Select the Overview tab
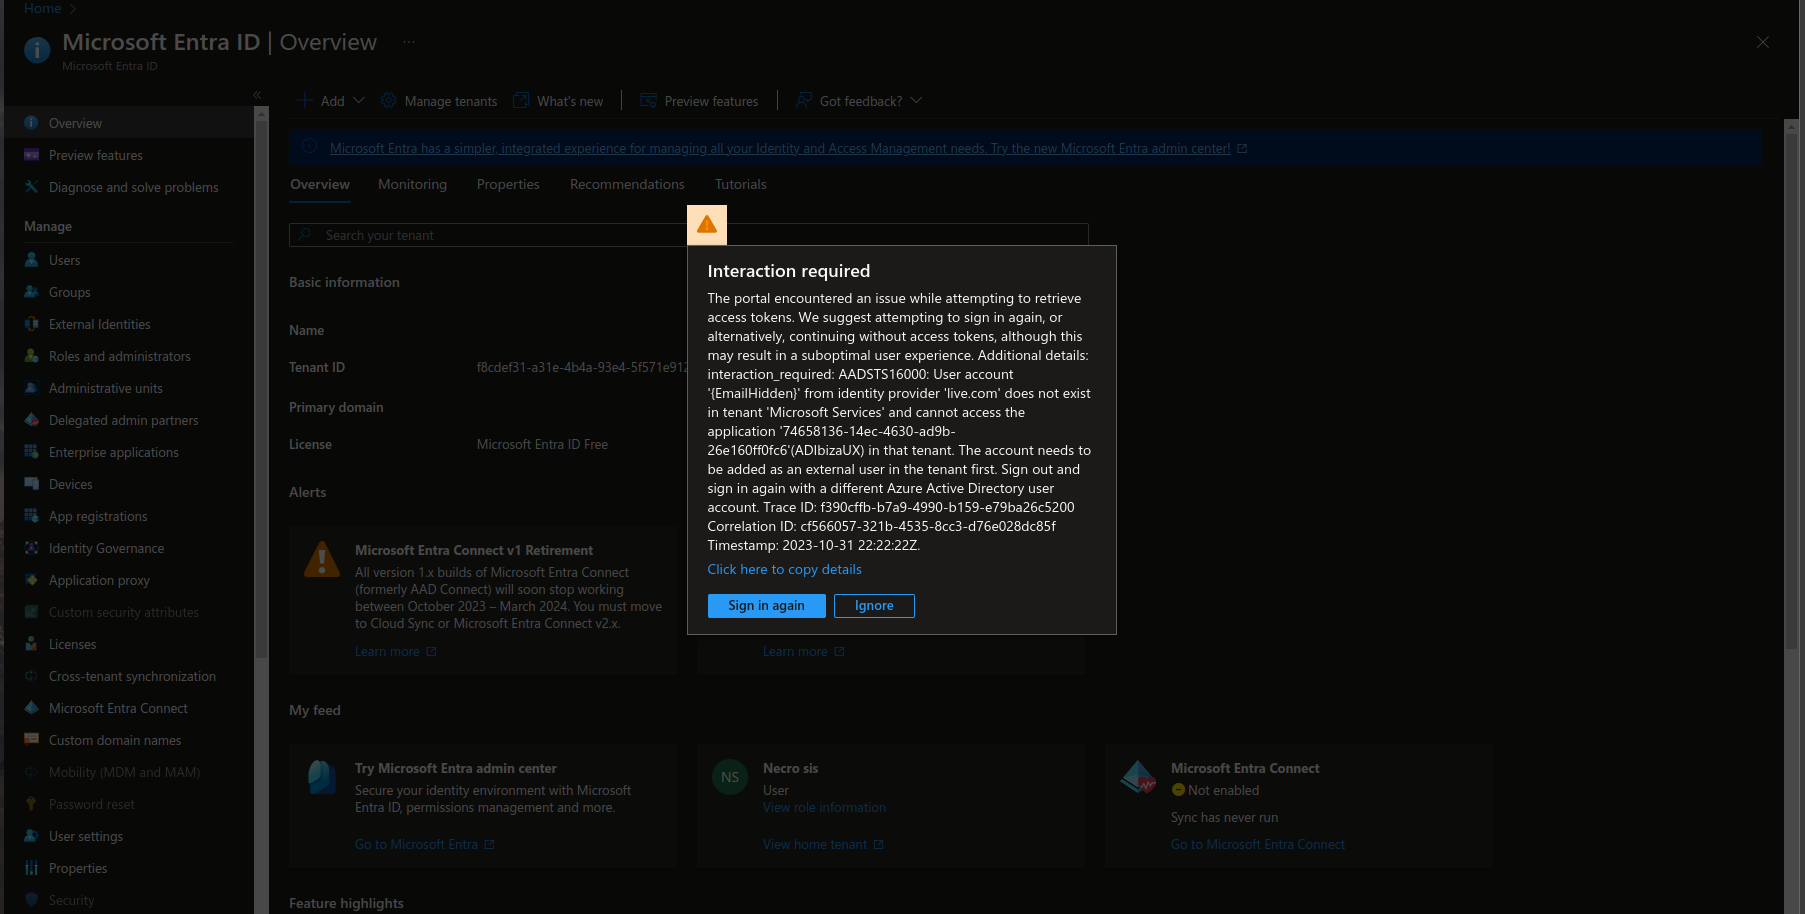1805x914 pixels. pos(320,184)
